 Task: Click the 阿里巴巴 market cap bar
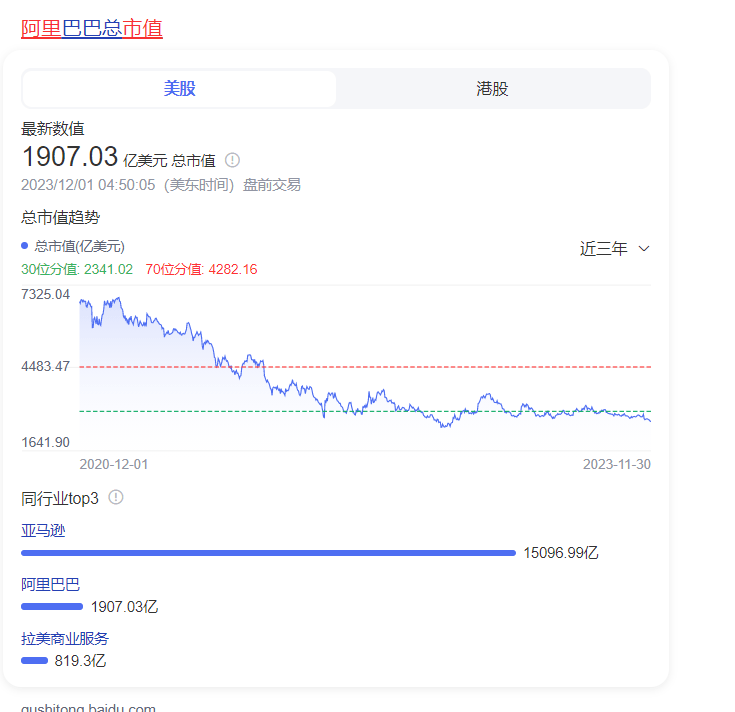52,607
